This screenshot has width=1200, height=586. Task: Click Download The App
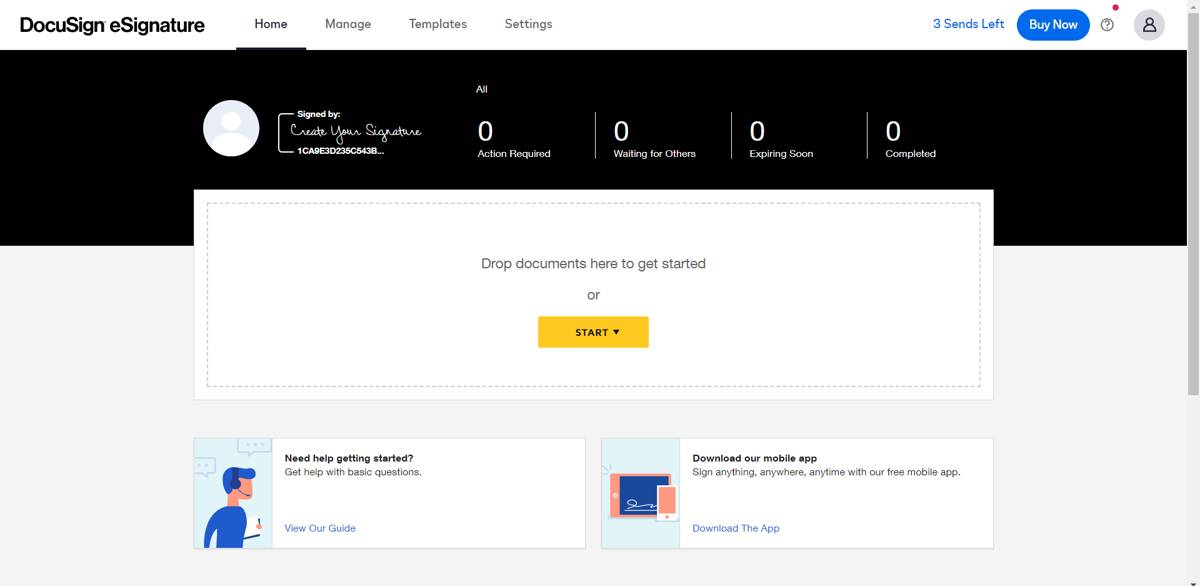[736, 528]
